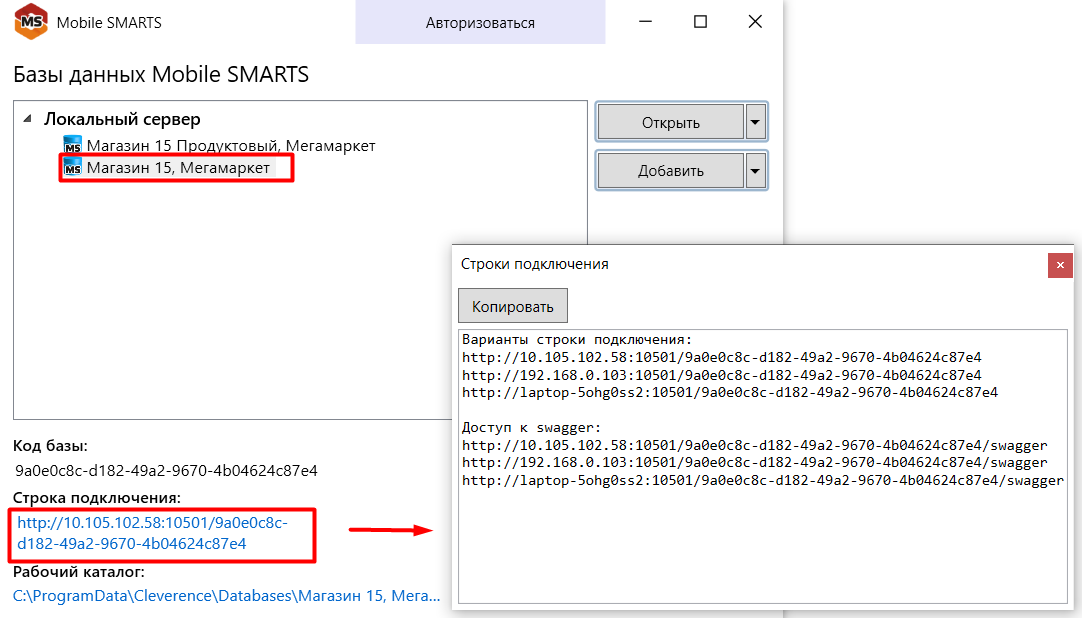Viewport: 1082px width, 618px height.
Task: Click the 10.105.102.58 swagger URL line
Action: (x=755, y=446)
